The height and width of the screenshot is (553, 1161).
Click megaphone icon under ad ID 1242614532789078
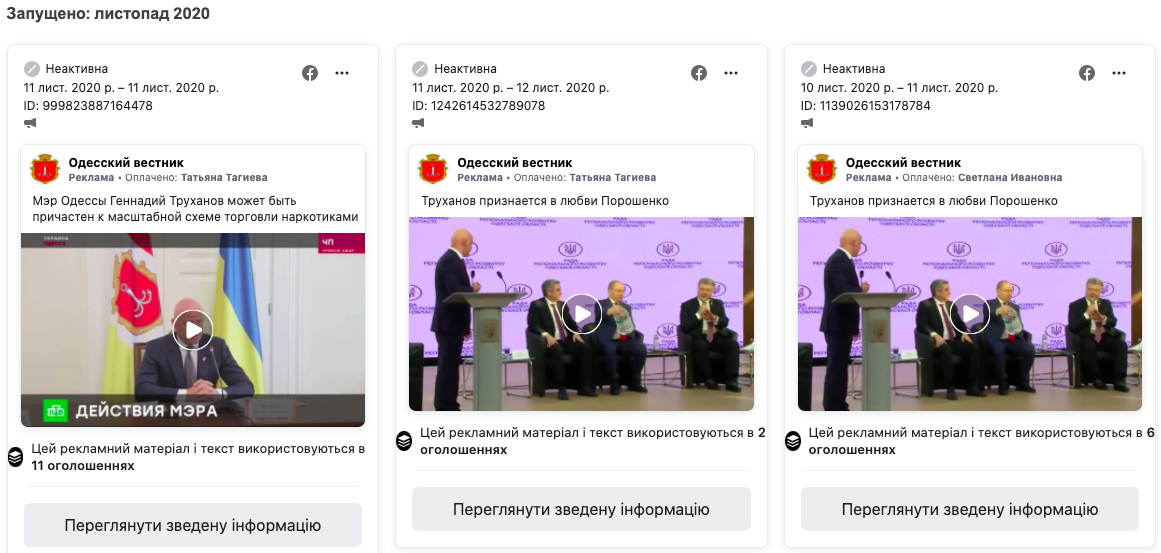418,123
